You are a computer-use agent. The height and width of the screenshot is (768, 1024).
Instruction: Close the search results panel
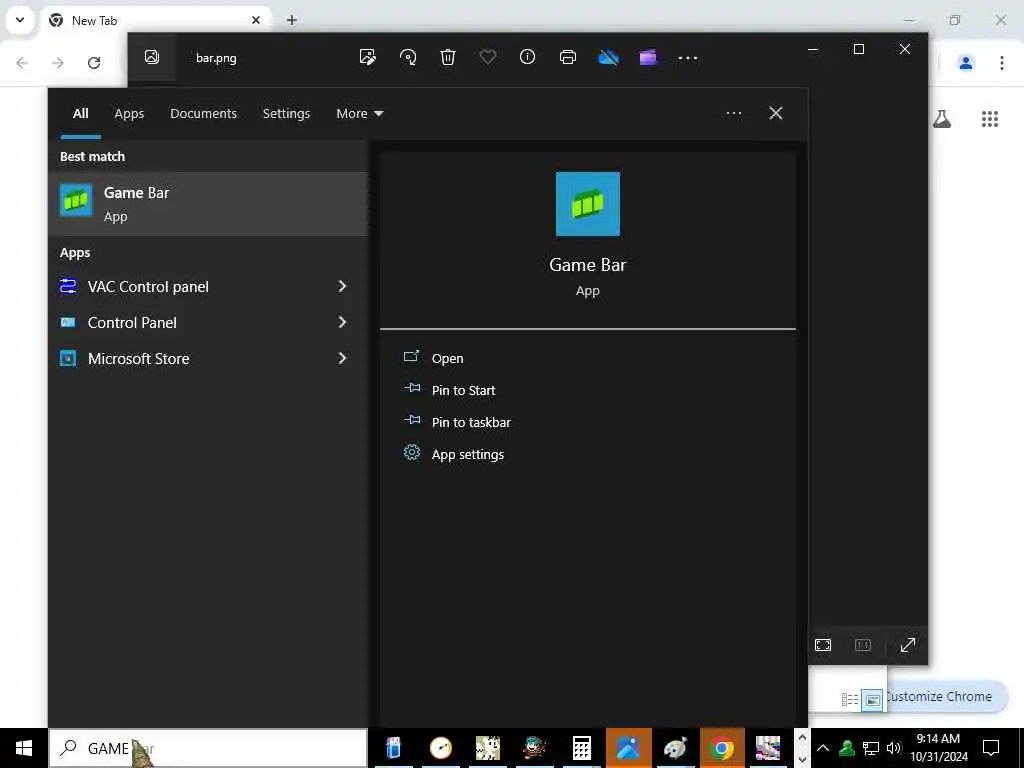coord(775,113)
